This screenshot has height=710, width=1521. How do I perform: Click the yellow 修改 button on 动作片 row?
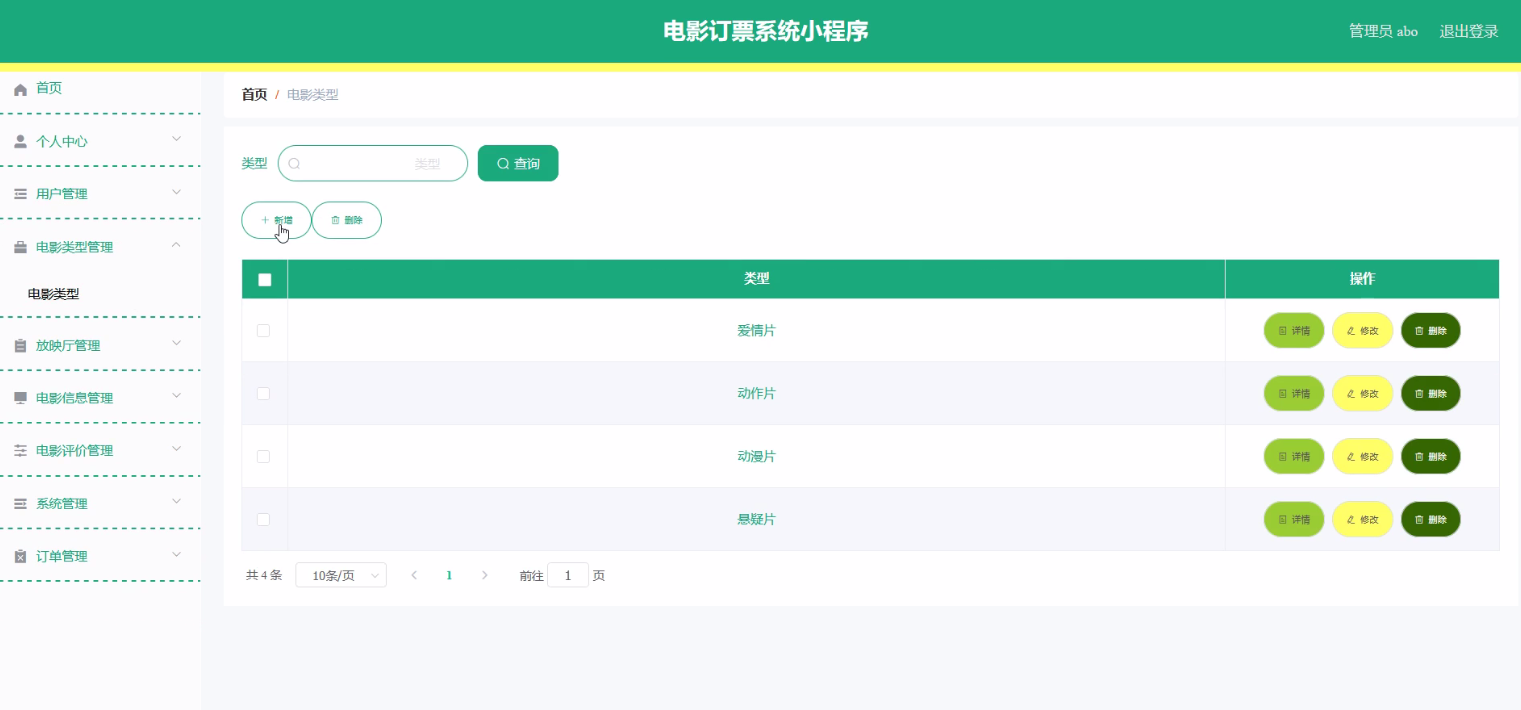tap(1362, 393)
